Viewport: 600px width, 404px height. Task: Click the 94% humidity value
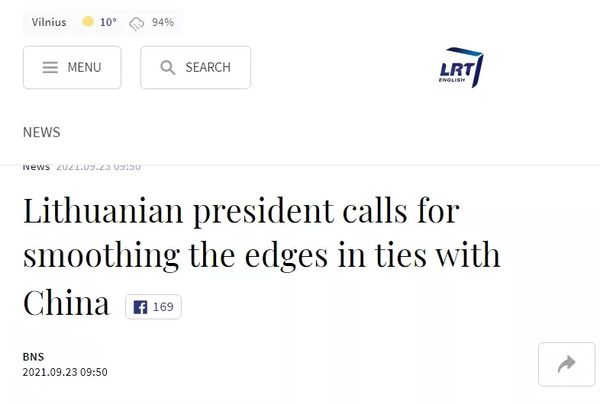(x=163, y=22)
